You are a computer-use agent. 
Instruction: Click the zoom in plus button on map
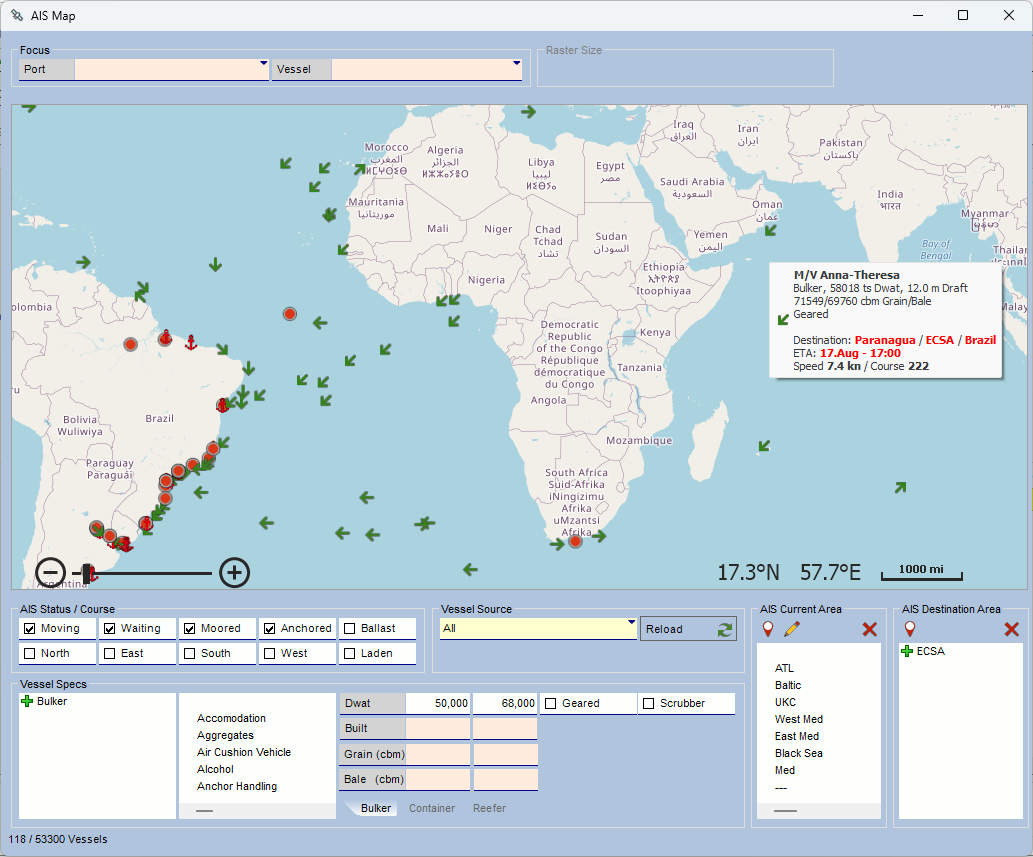pos(234,572)
